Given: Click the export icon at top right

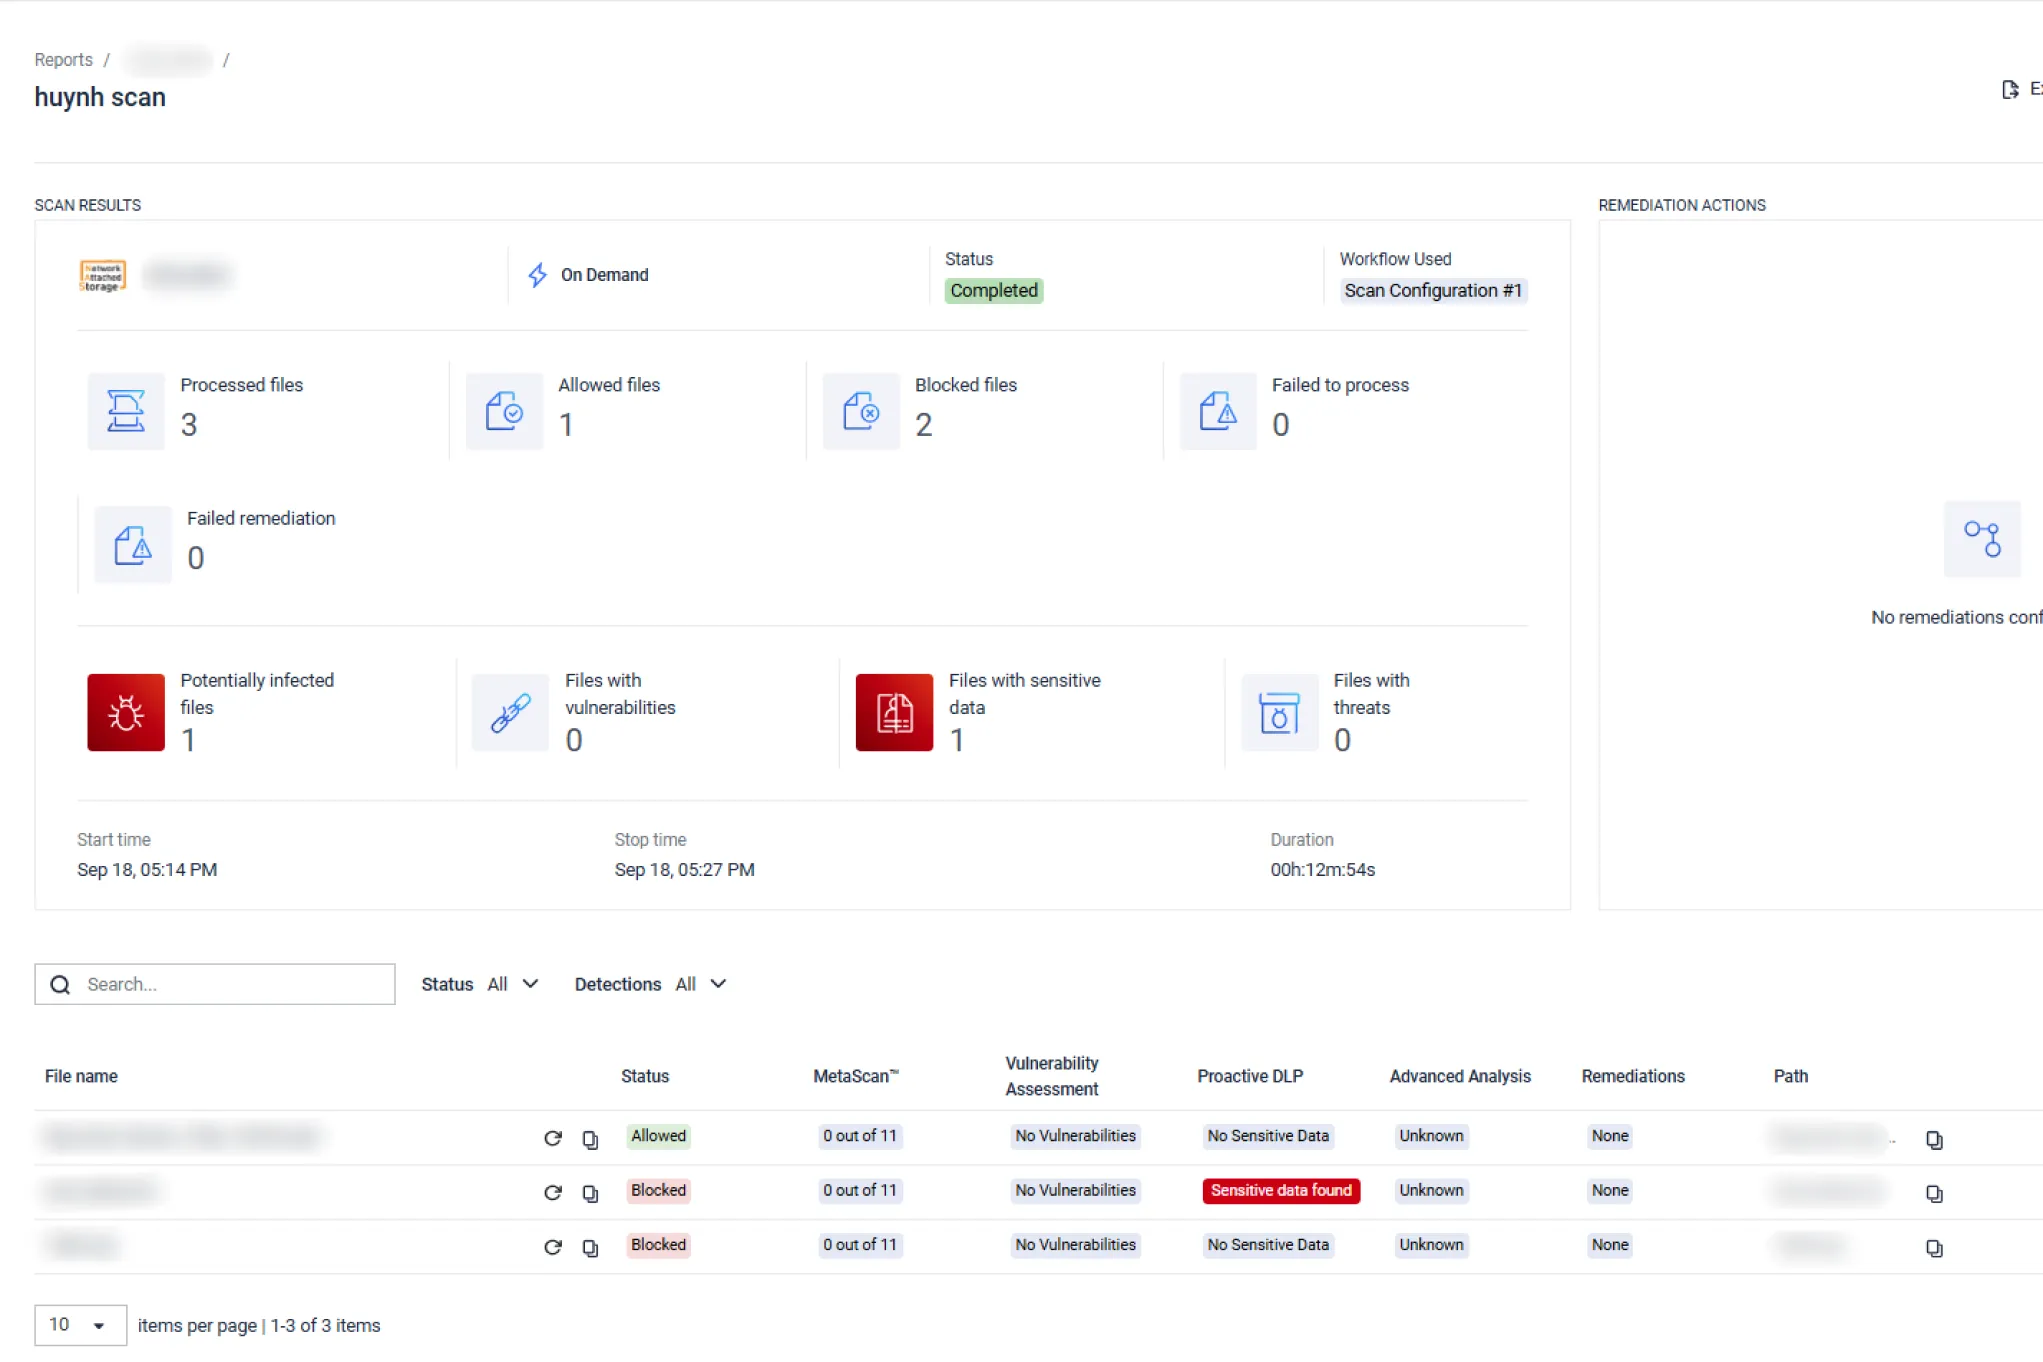Looking at the screenshot, I should 2010,90.
